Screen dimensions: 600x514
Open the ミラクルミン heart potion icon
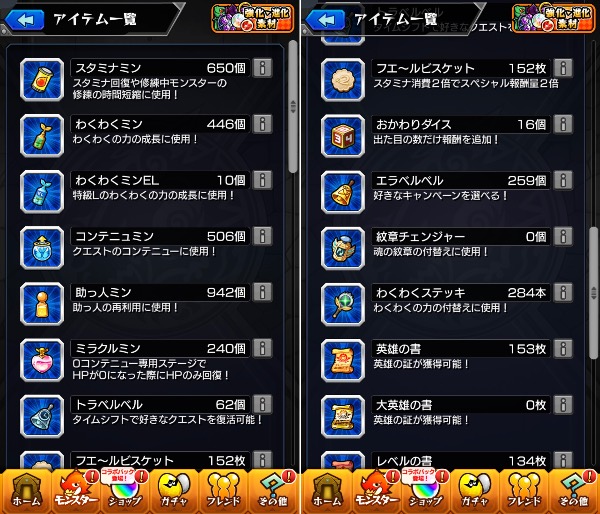click(42, 360)
